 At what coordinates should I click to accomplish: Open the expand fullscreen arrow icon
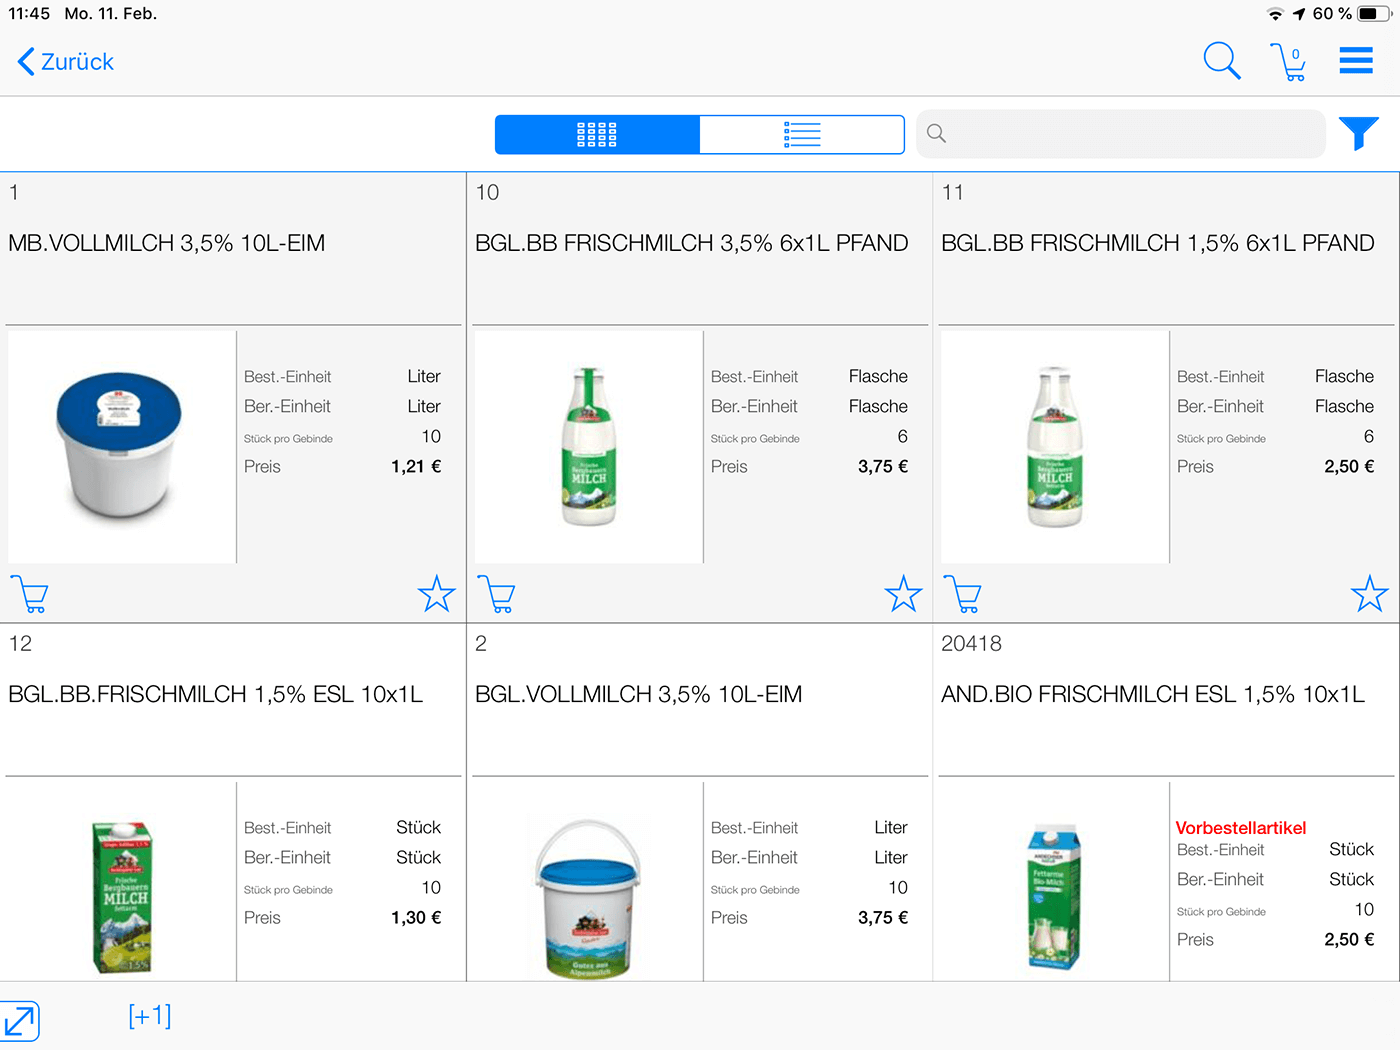click(x=20, y=1021)
